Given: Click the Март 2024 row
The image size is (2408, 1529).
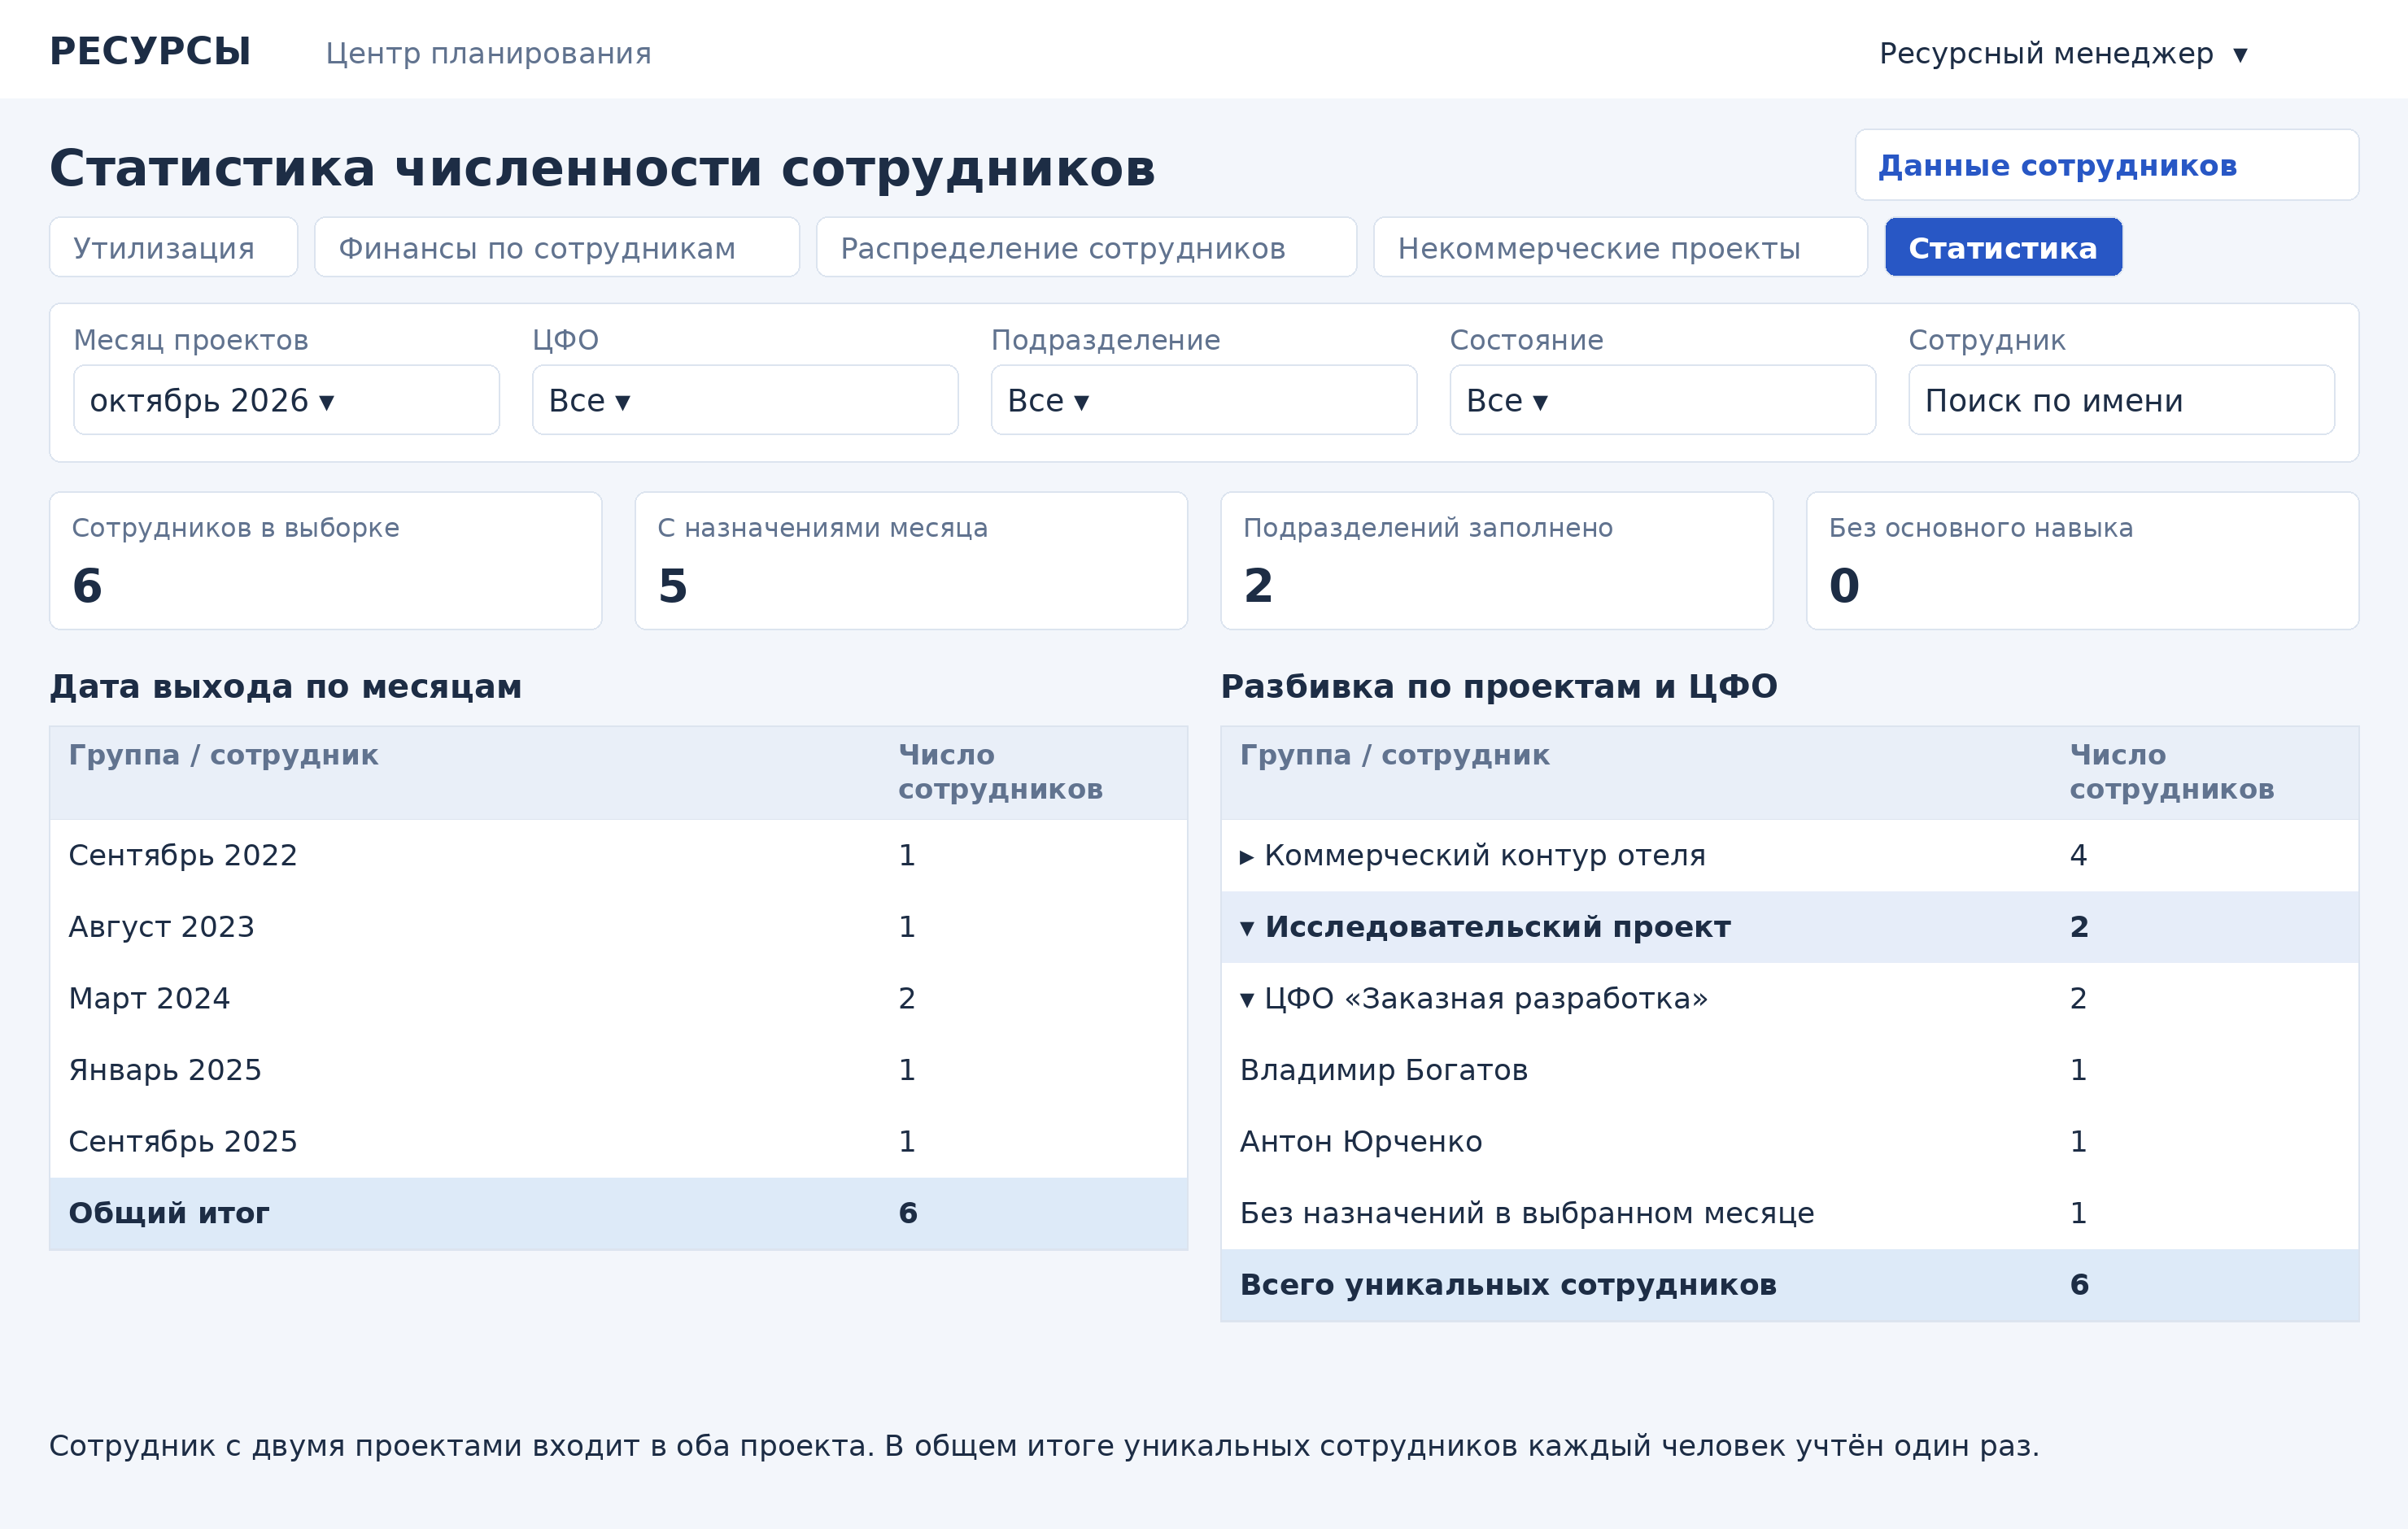Looking at the screenshot, I should tap(618, 998).
